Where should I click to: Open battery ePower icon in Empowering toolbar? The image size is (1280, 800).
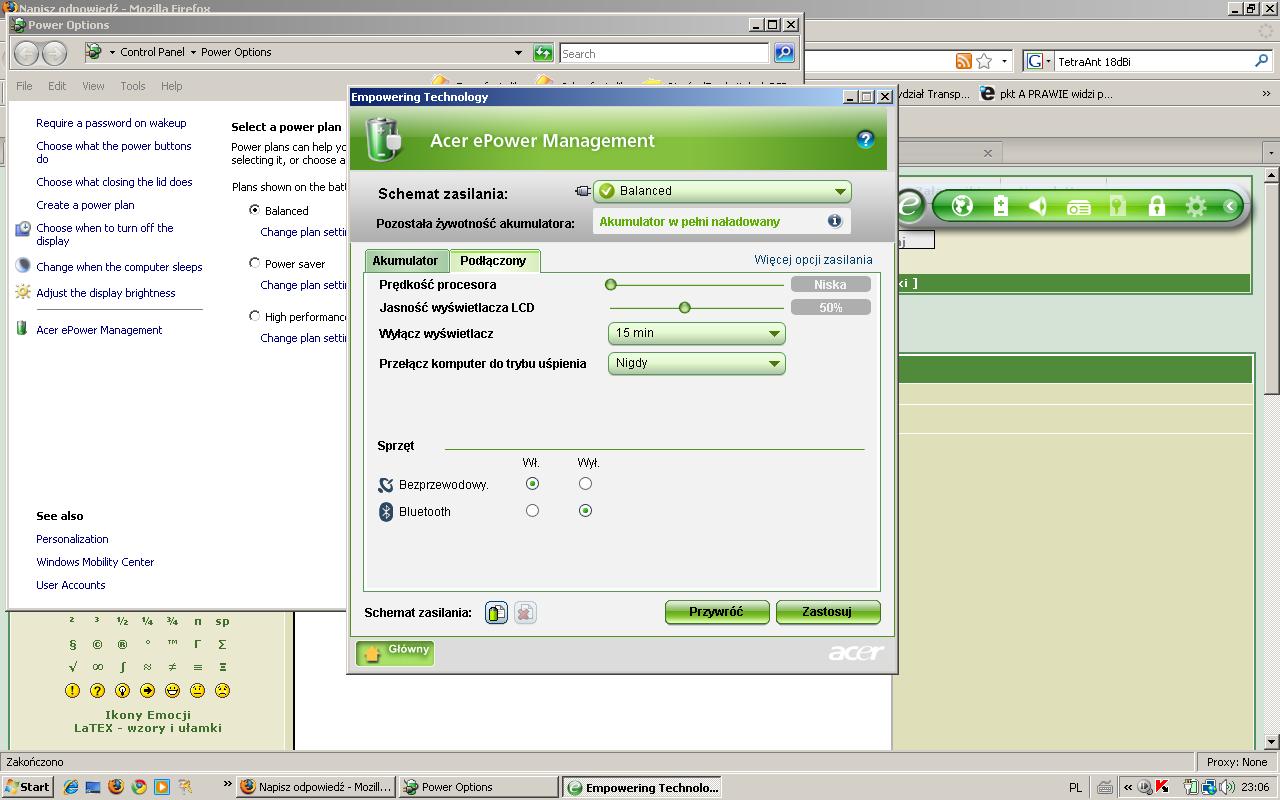pyautogui.click(x=1001, y=207)
